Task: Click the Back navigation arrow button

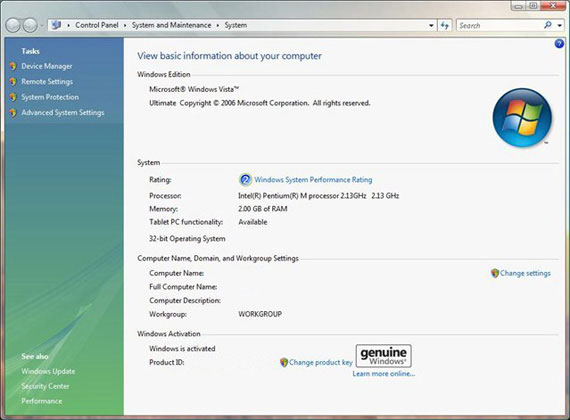Action: (x=13, y=25)
